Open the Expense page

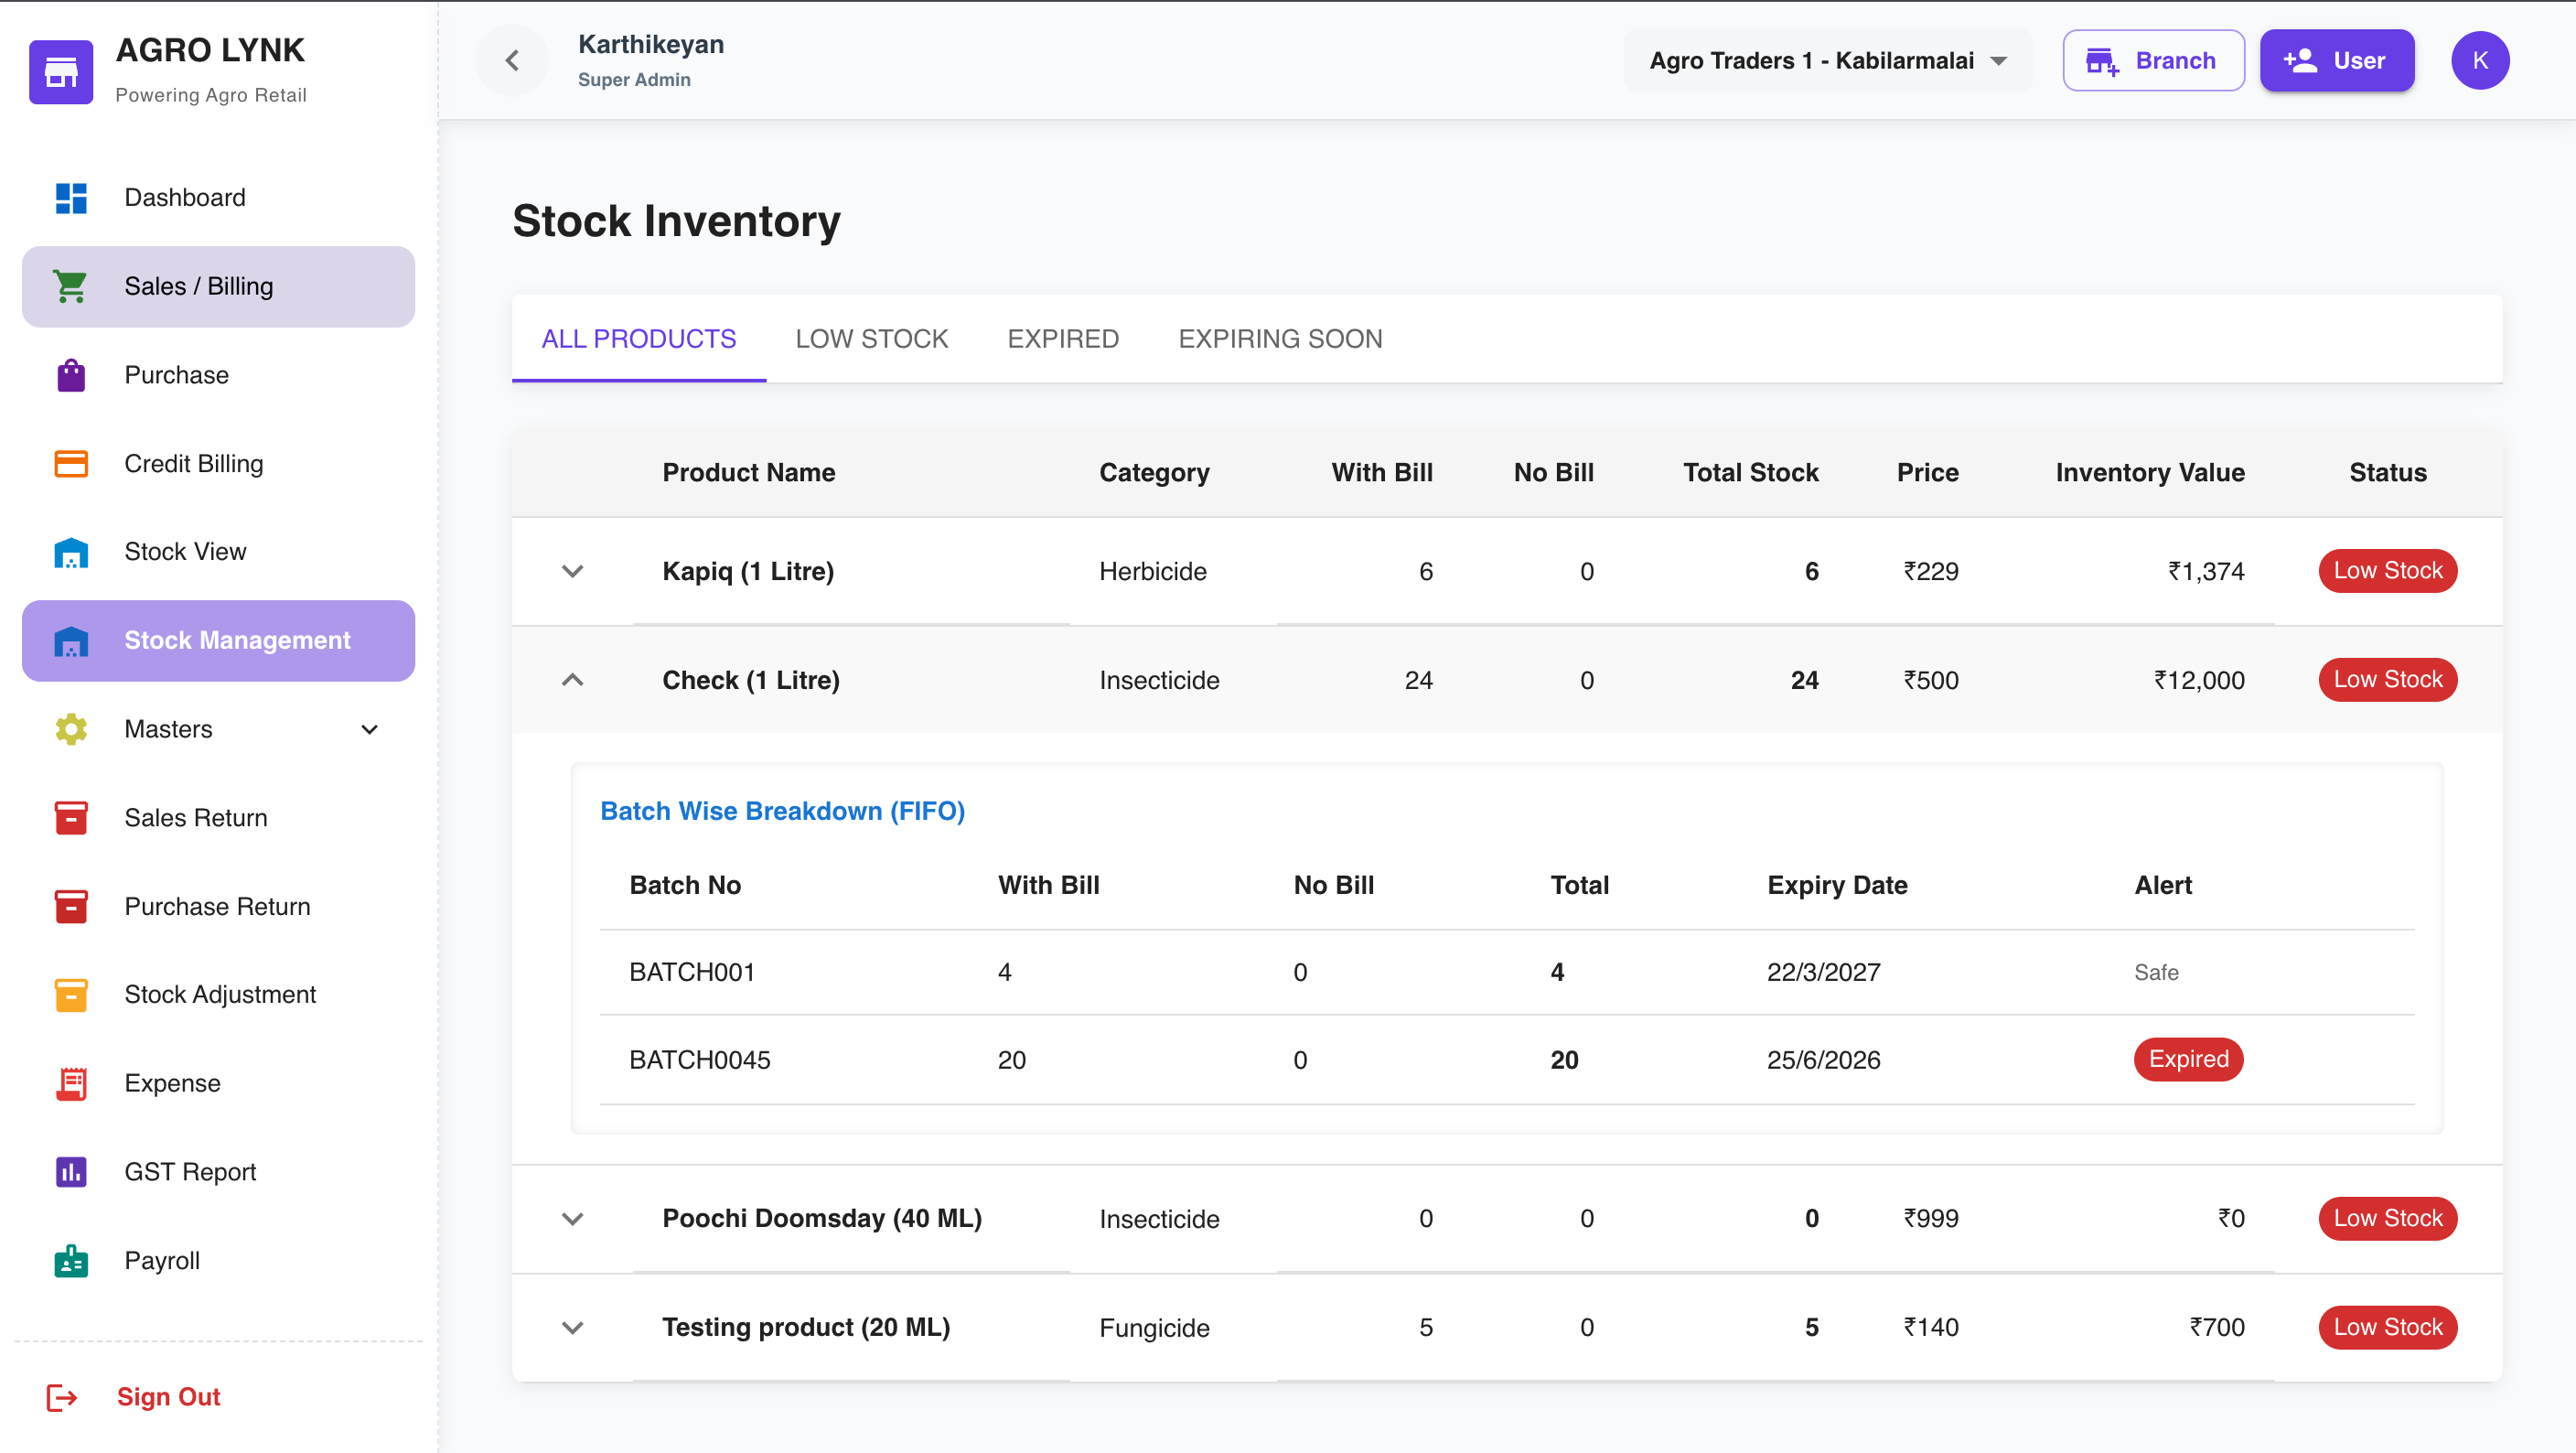tap(218, 1084)
